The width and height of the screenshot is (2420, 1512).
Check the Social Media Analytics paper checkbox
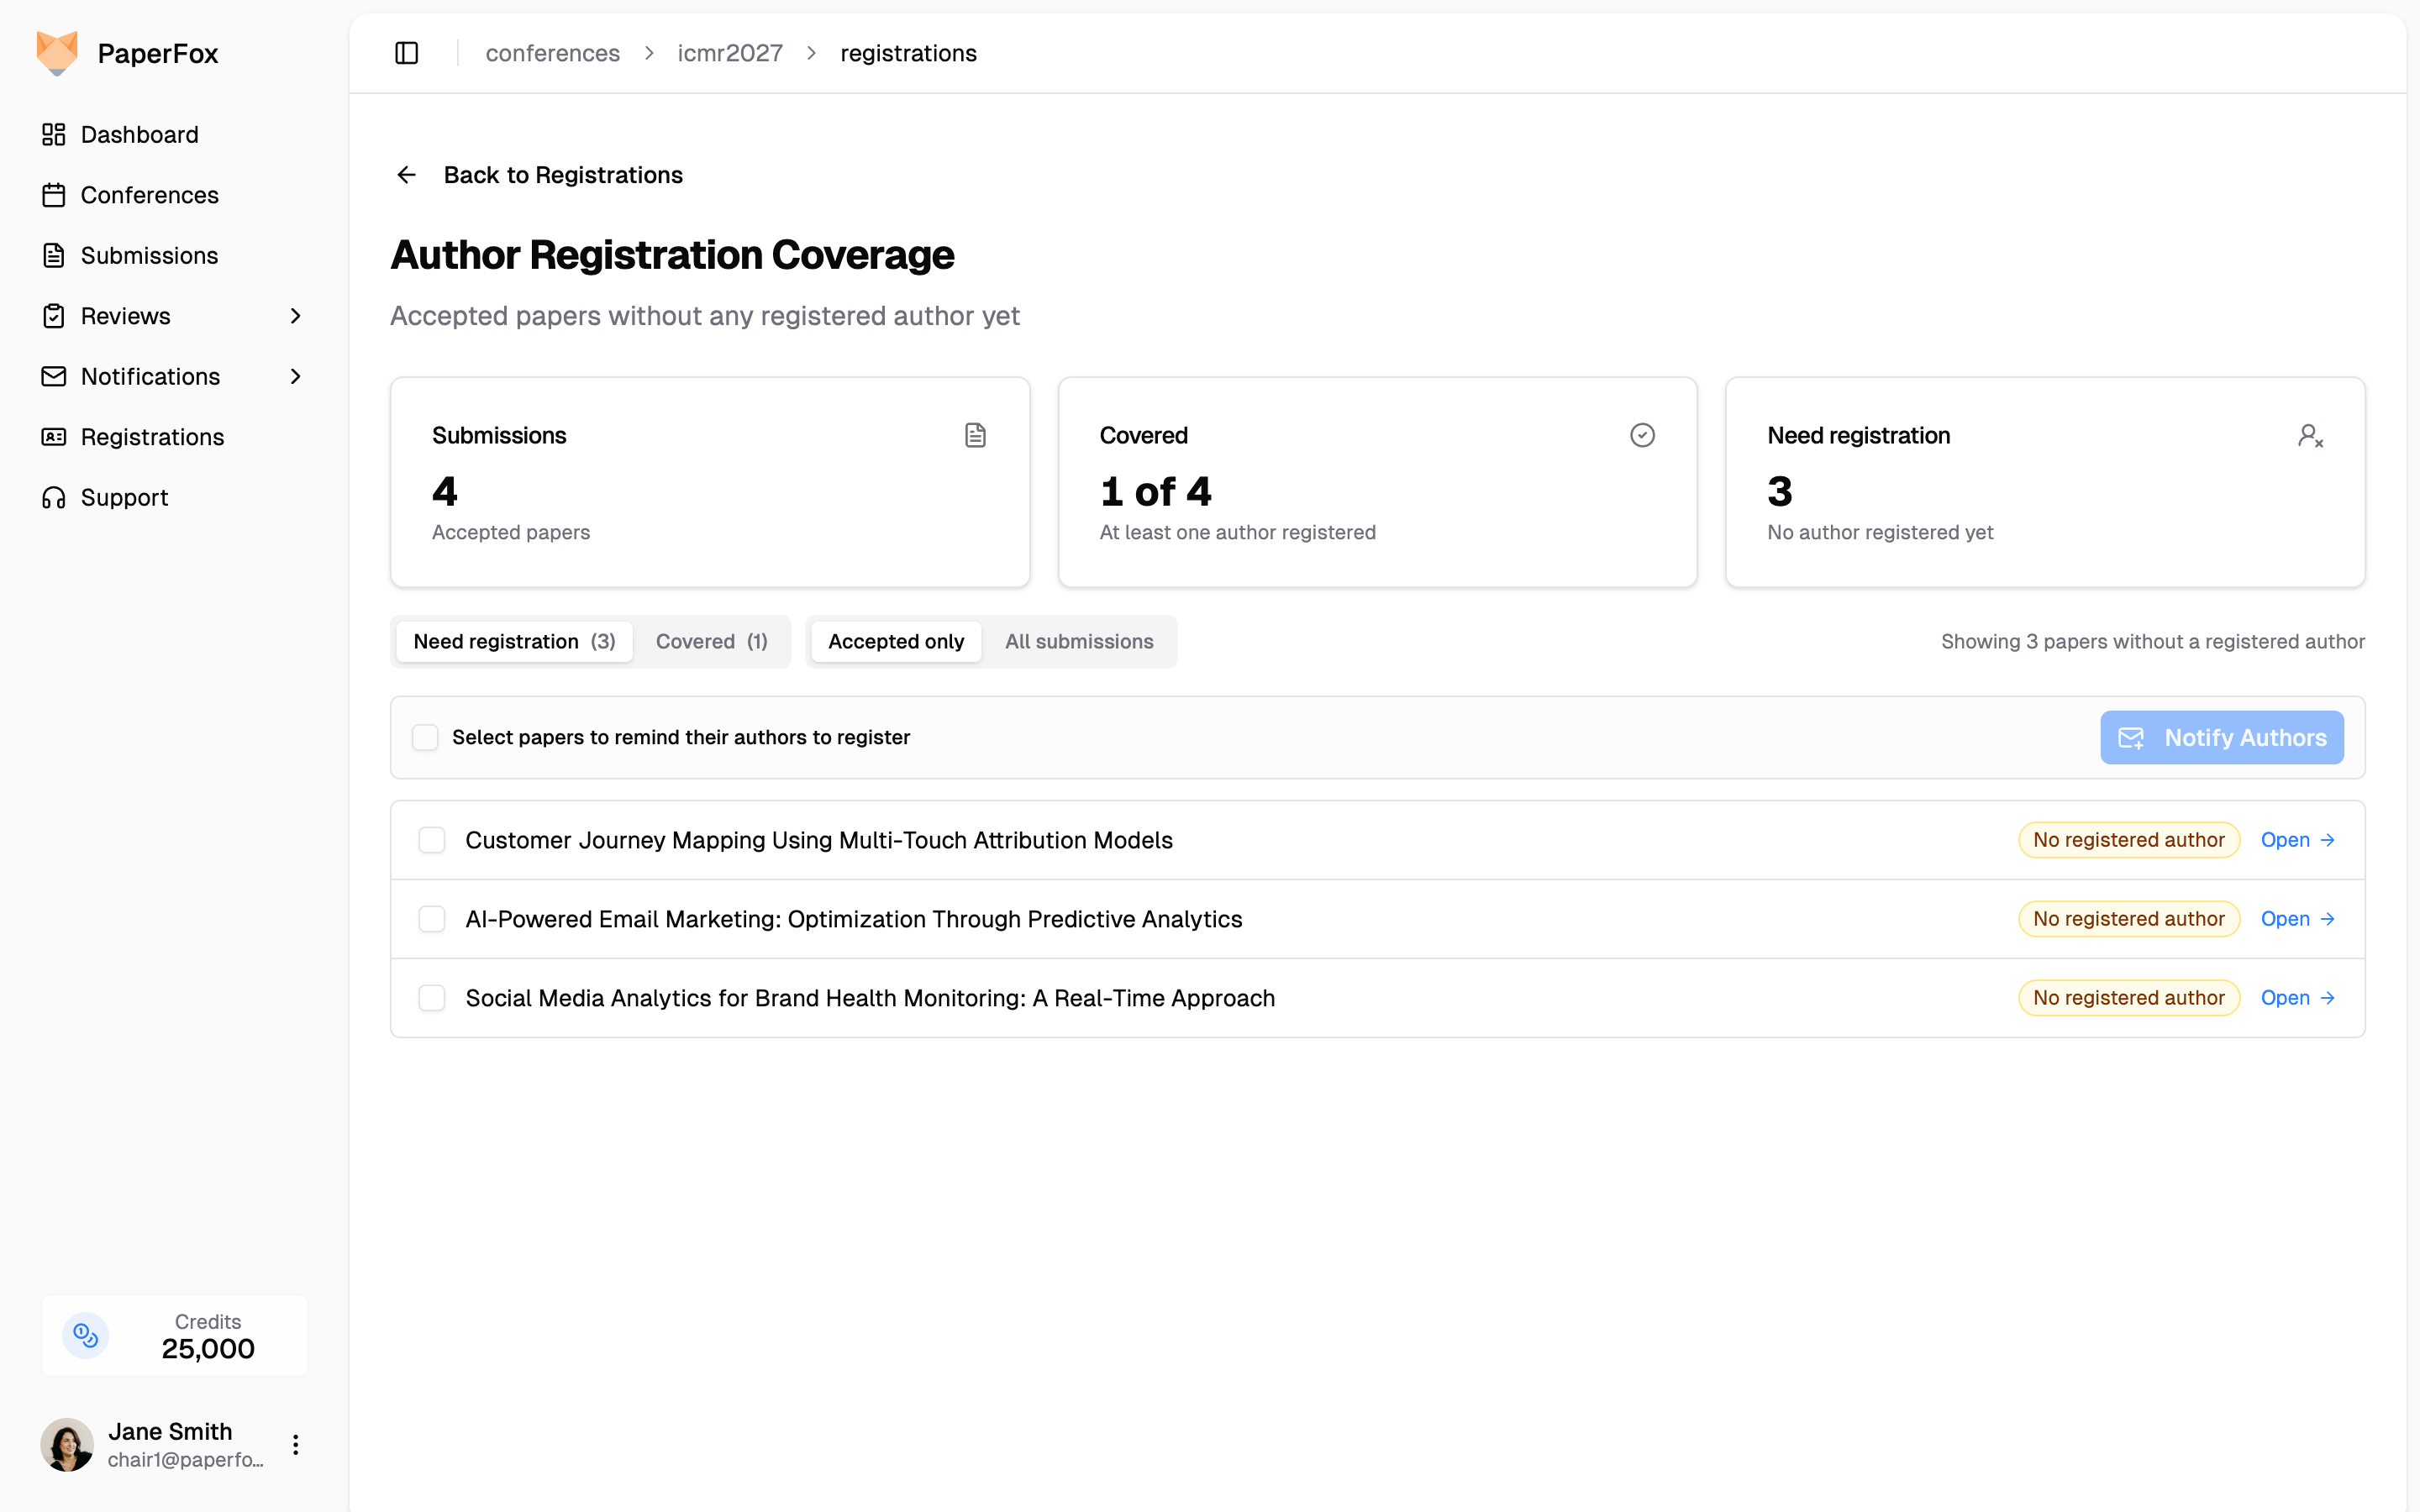pyautogui.click(x=432, y=998)
